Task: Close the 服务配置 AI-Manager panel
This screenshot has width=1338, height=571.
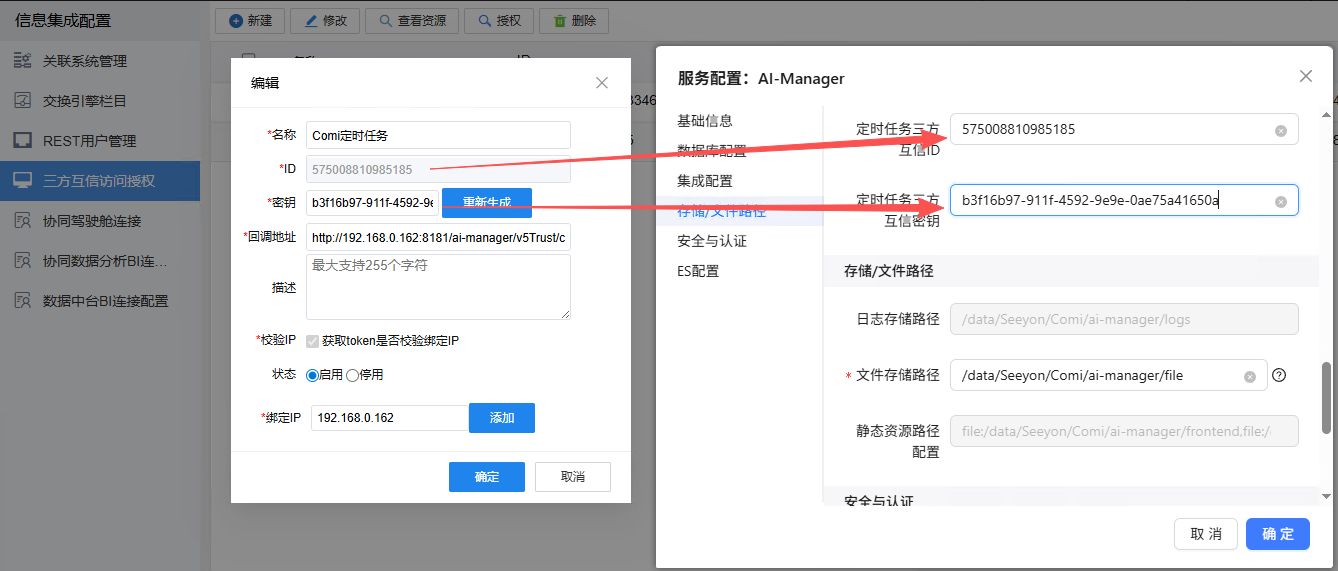Action: point(1306,76)
